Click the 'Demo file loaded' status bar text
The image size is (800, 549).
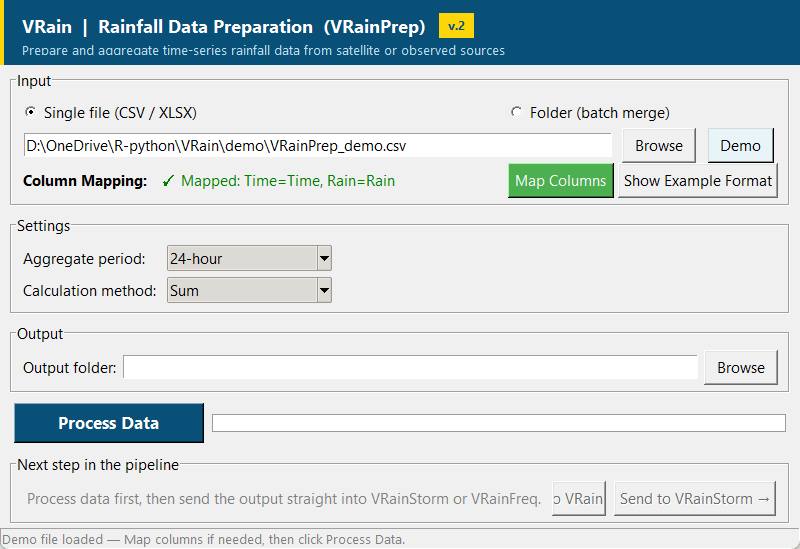coord(204,539)
